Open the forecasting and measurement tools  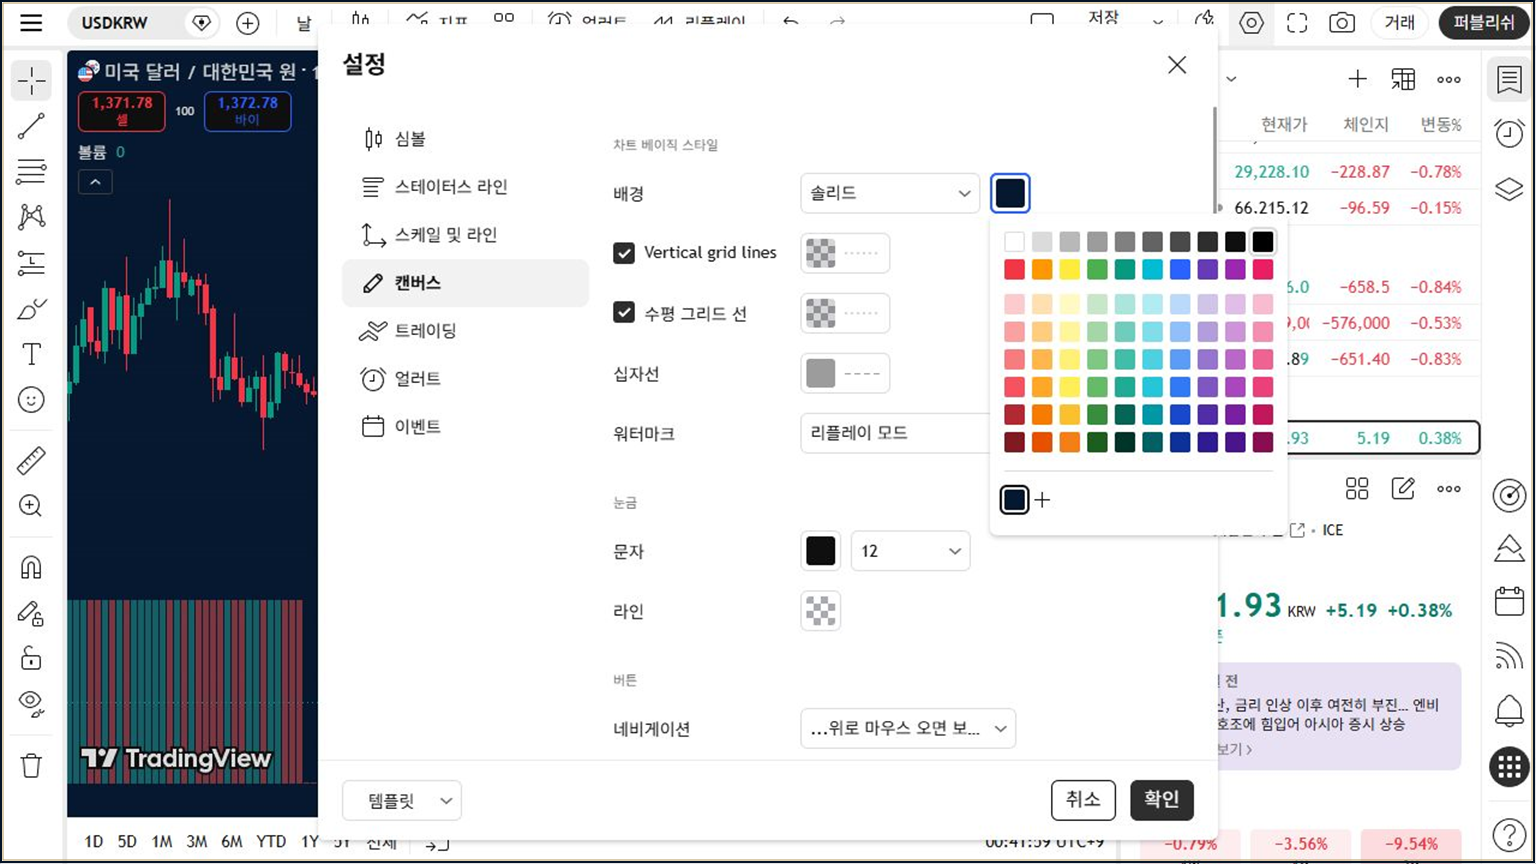tap(31, 263)
